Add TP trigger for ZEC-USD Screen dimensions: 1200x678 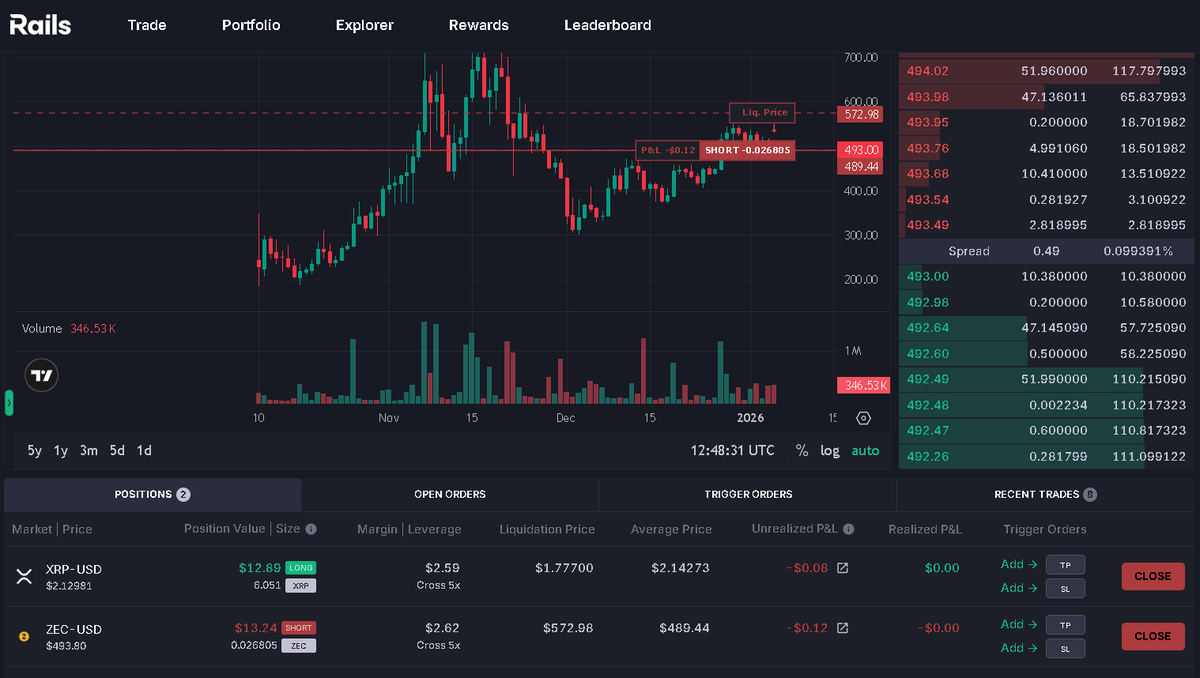point(1065,624)
